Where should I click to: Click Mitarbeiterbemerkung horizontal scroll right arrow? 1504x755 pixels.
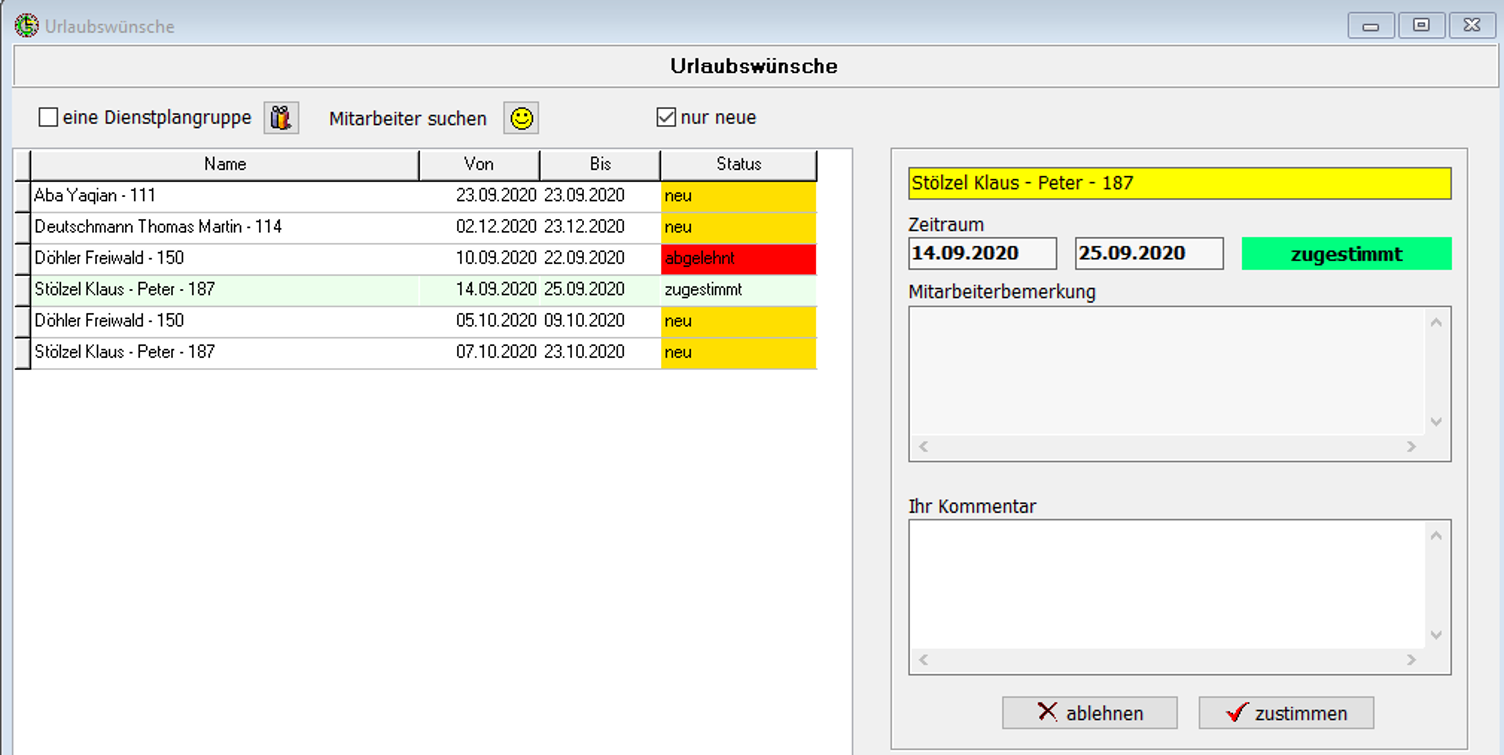1412,447
